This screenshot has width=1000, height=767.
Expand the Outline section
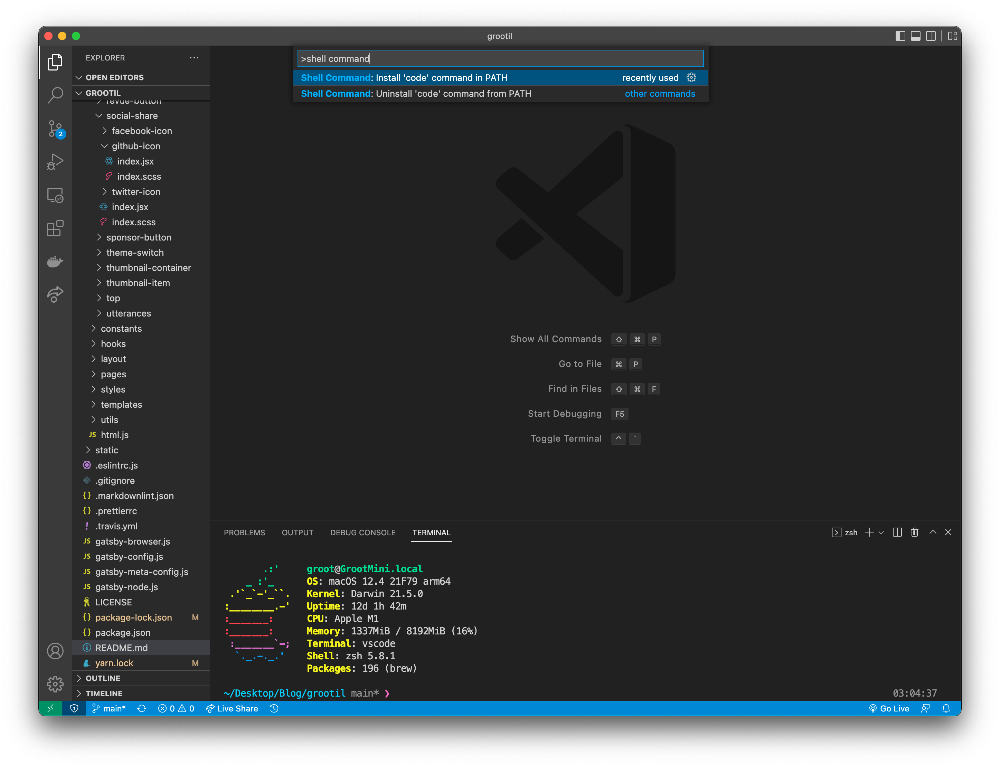142,678
